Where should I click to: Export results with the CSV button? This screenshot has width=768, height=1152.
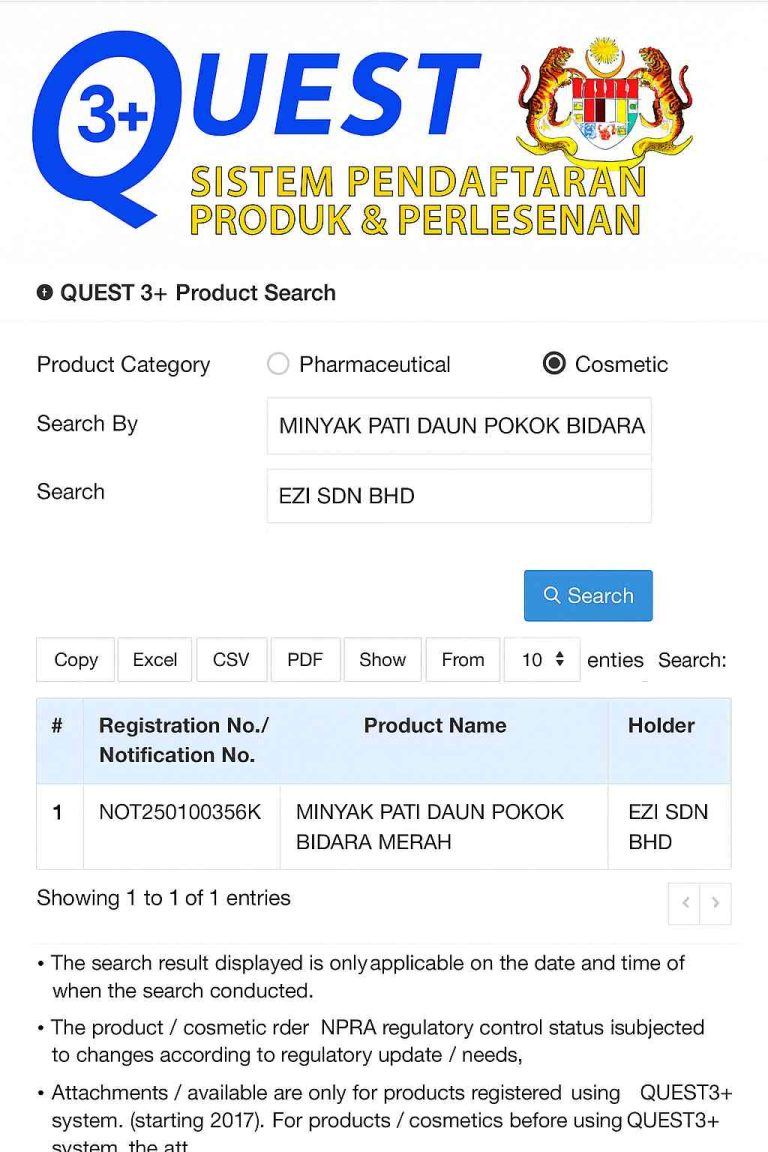[231, 660]
